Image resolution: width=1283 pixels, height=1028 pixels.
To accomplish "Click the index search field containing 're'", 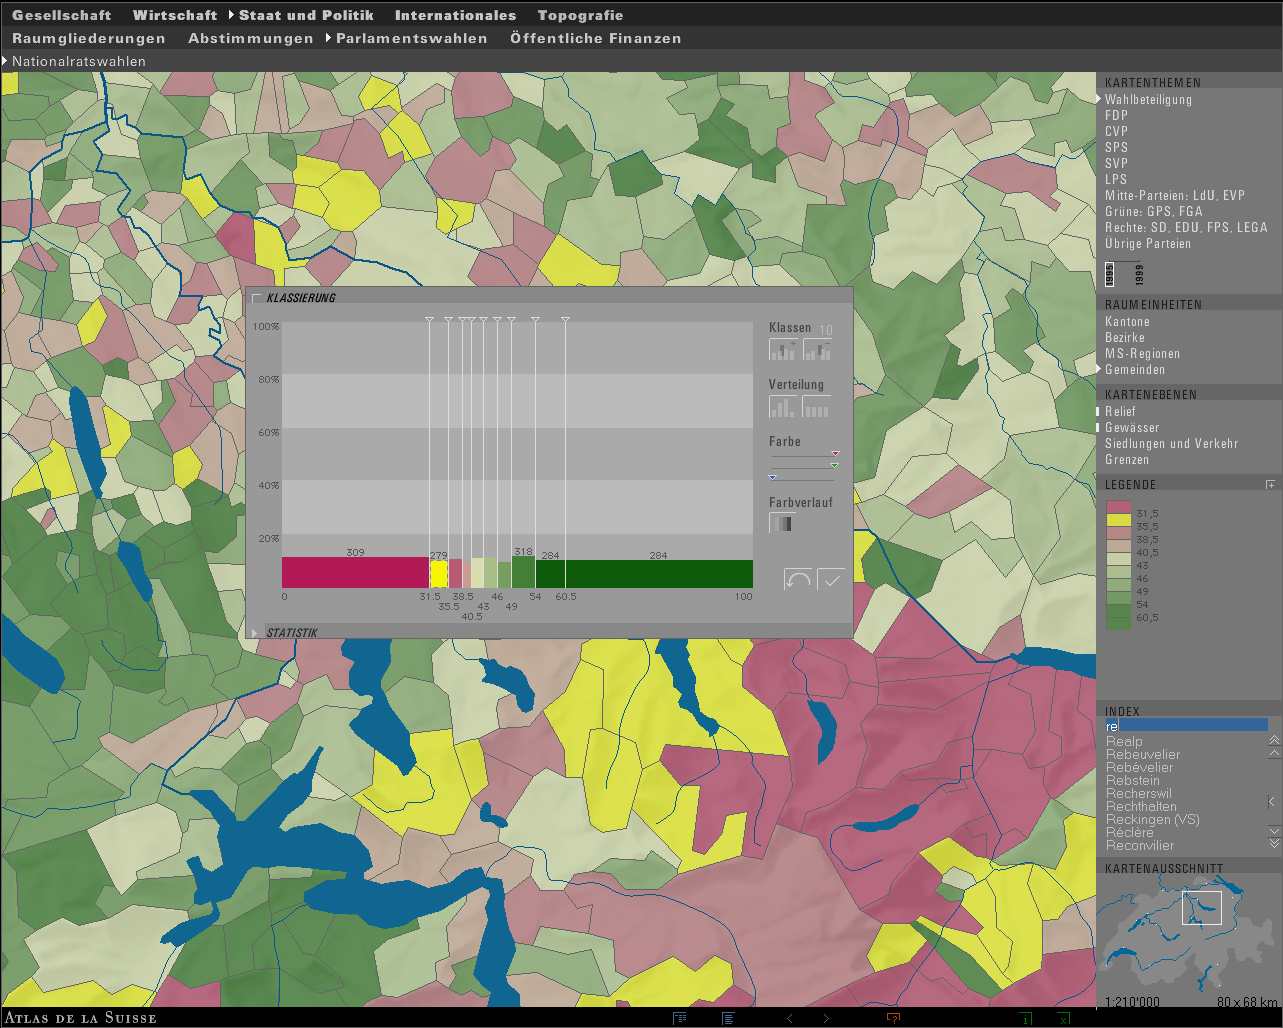I will point(1186,726).
